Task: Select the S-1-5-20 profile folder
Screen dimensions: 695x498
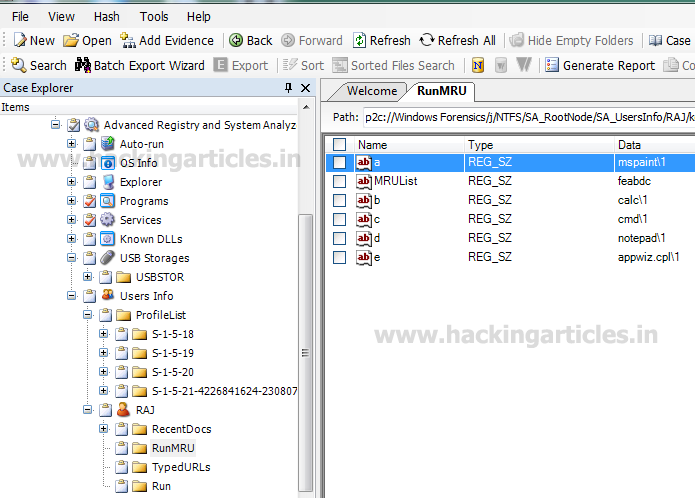Action: [173, 372]
